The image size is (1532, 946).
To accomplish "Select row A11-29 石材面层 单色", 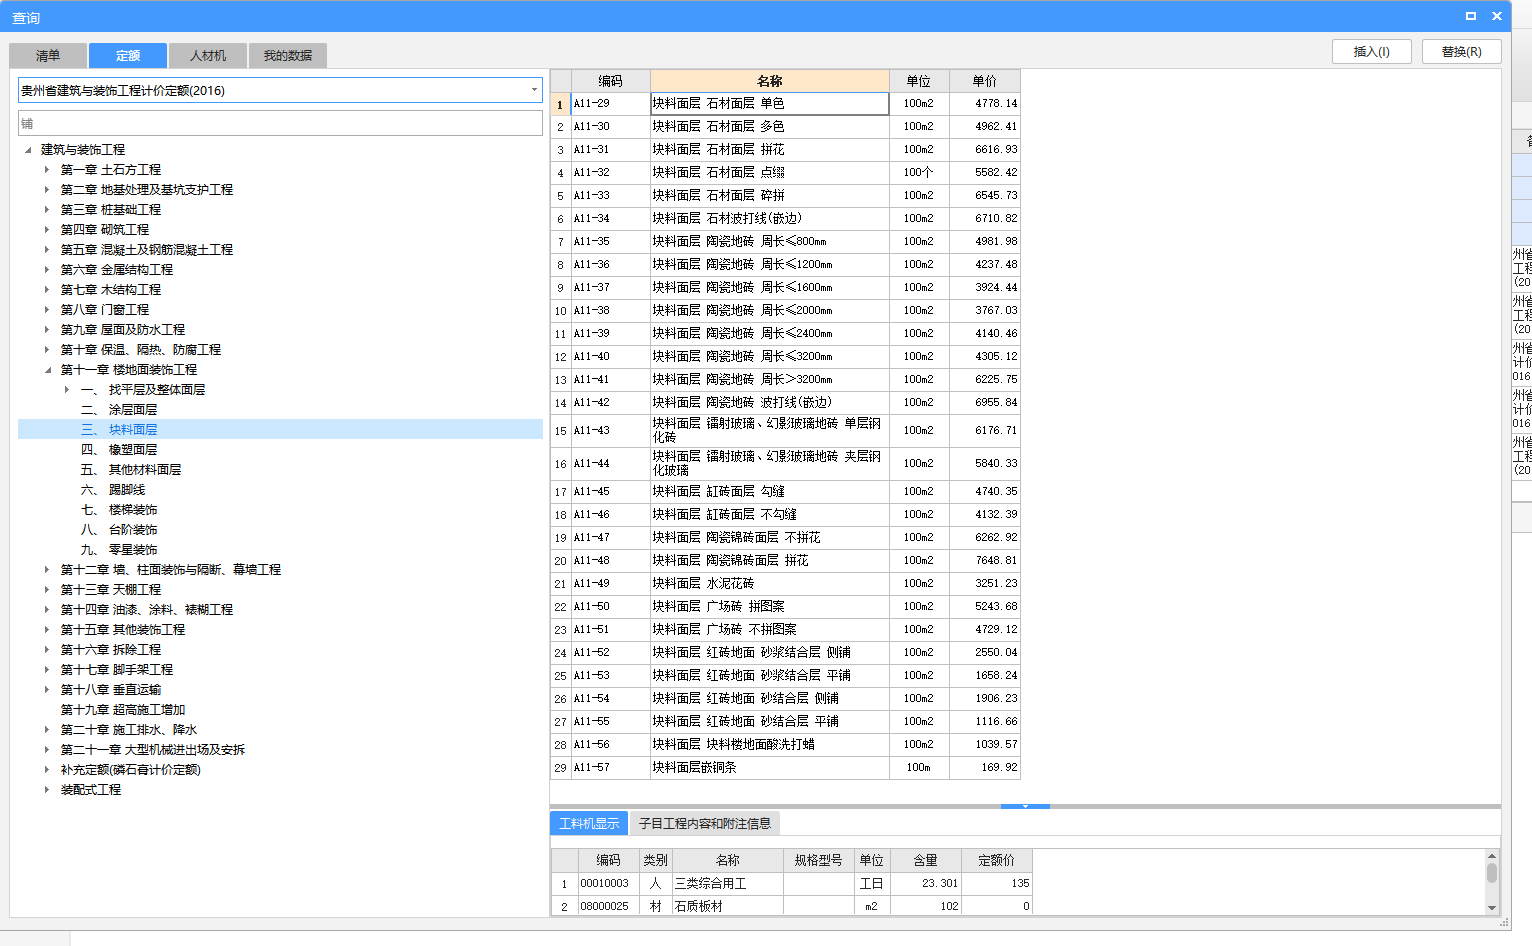I will point(785,103).
